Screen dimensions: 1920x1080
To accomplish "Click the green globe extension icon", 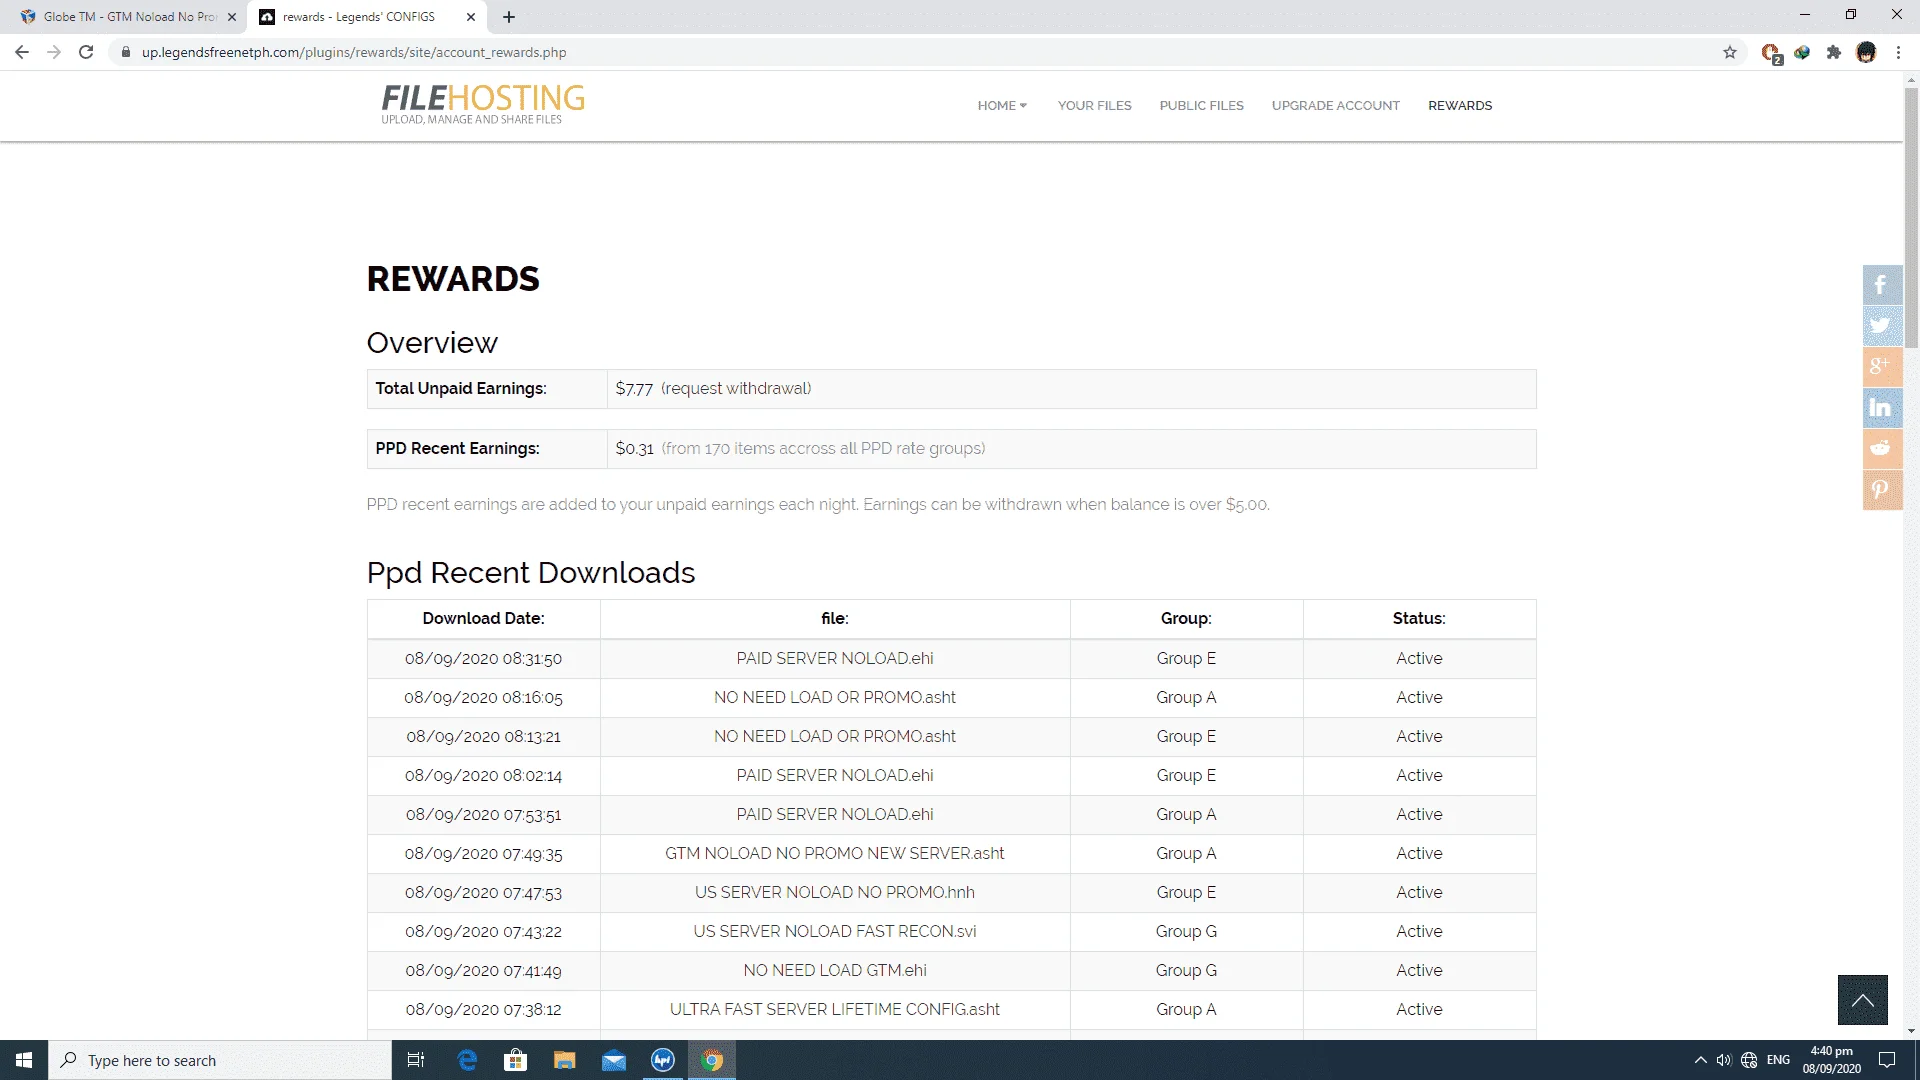I will 1802,52.
